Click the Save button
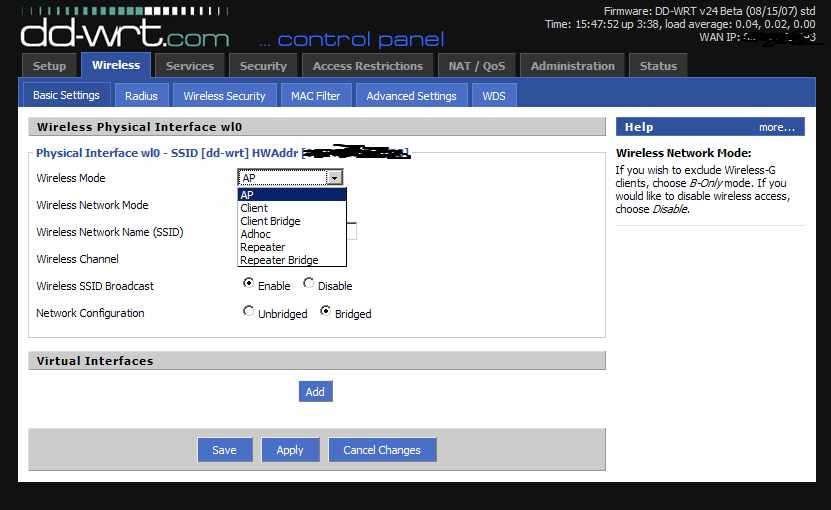 224,450
